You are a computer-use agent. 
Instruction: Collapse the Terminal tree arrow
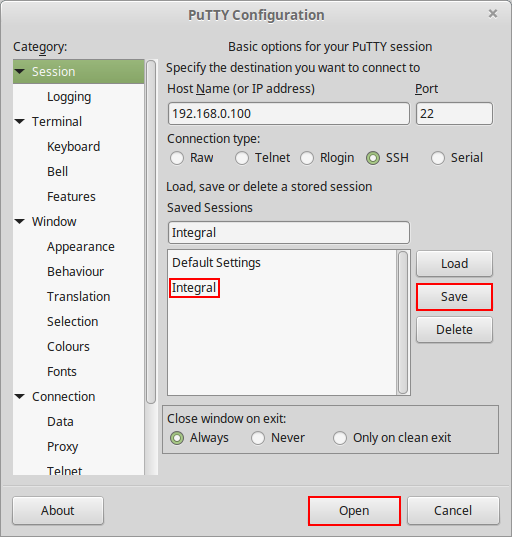[x=20, y=122]
